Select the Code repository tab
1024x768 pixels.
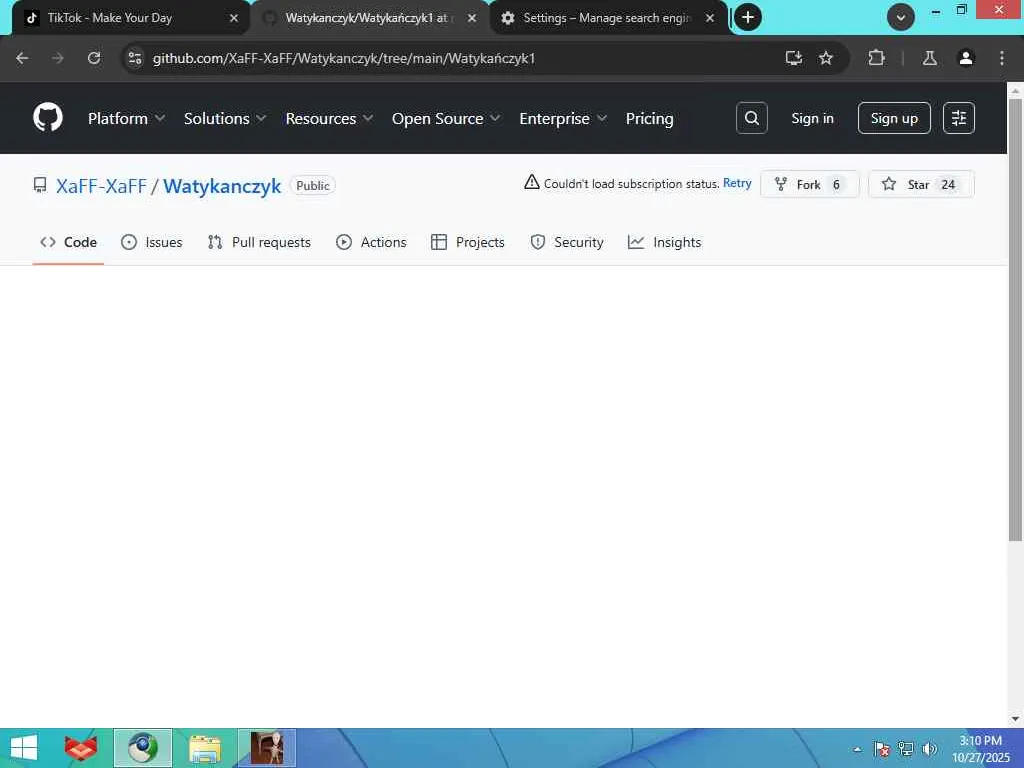click(x=69, y=242)
